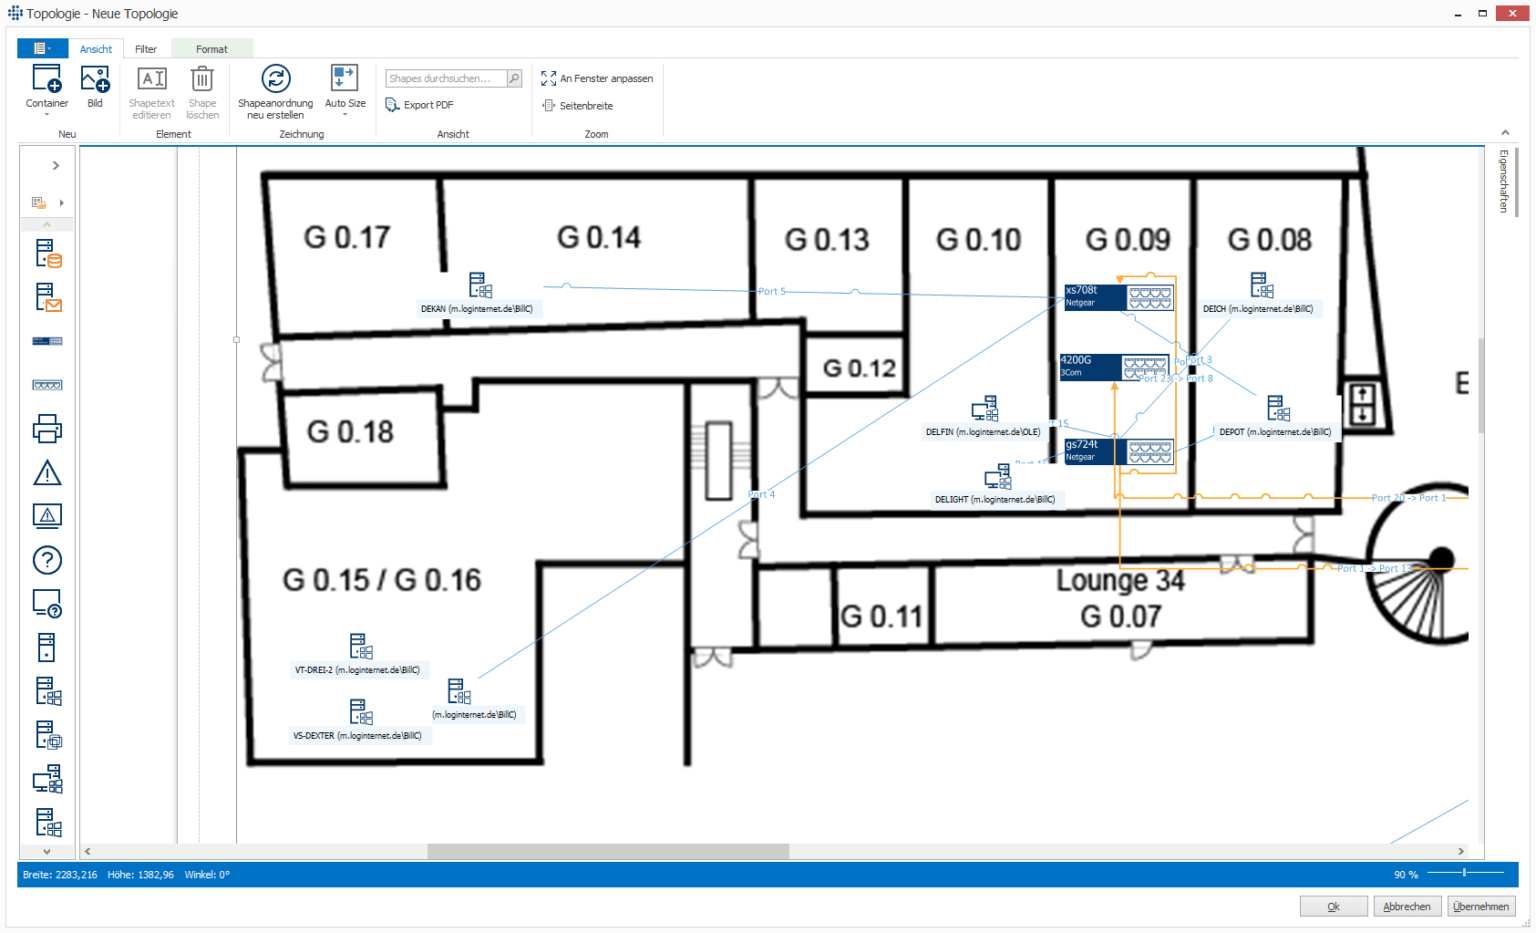Open the Auto Size dropdown
Image resolution: width=1536 pixels, height=933 pixels.
pos(345,114)
